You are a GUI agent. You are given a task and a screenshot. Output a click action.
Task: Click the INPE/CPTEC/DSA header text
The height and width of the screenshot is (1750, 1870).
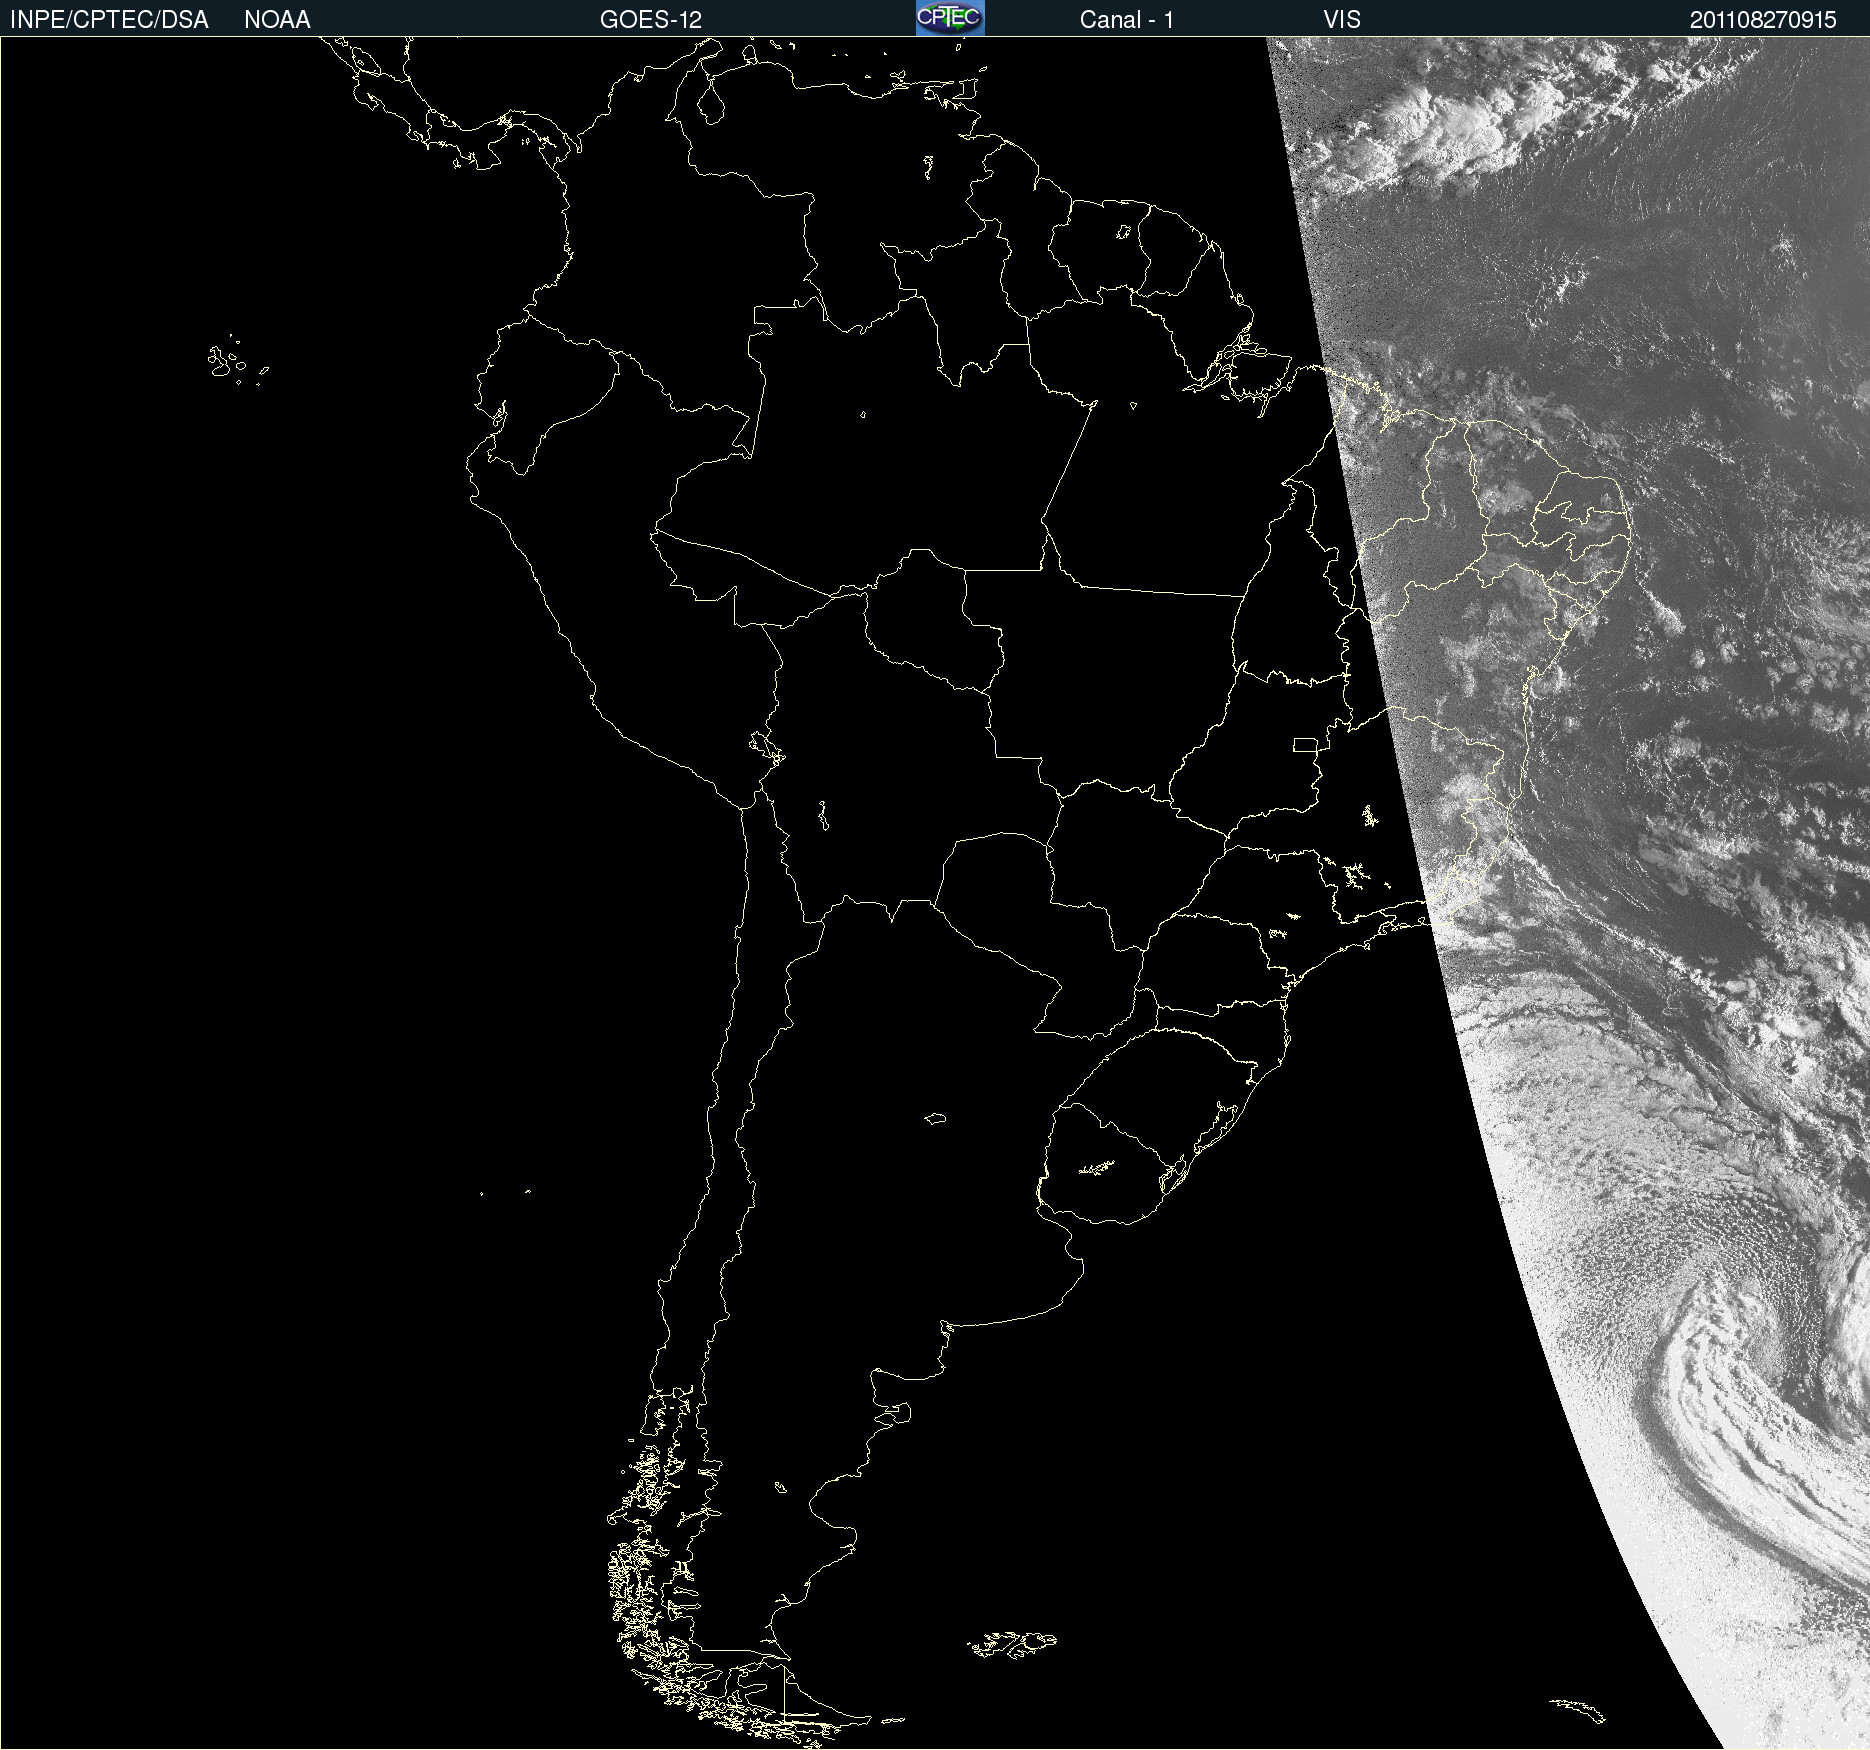pos(109,20)
